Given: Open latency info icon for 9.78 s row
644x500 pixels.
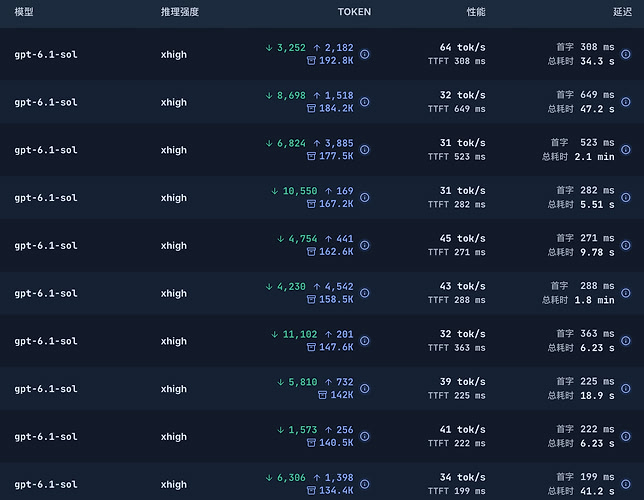Looking at the screenshot, I should point(626,245).
